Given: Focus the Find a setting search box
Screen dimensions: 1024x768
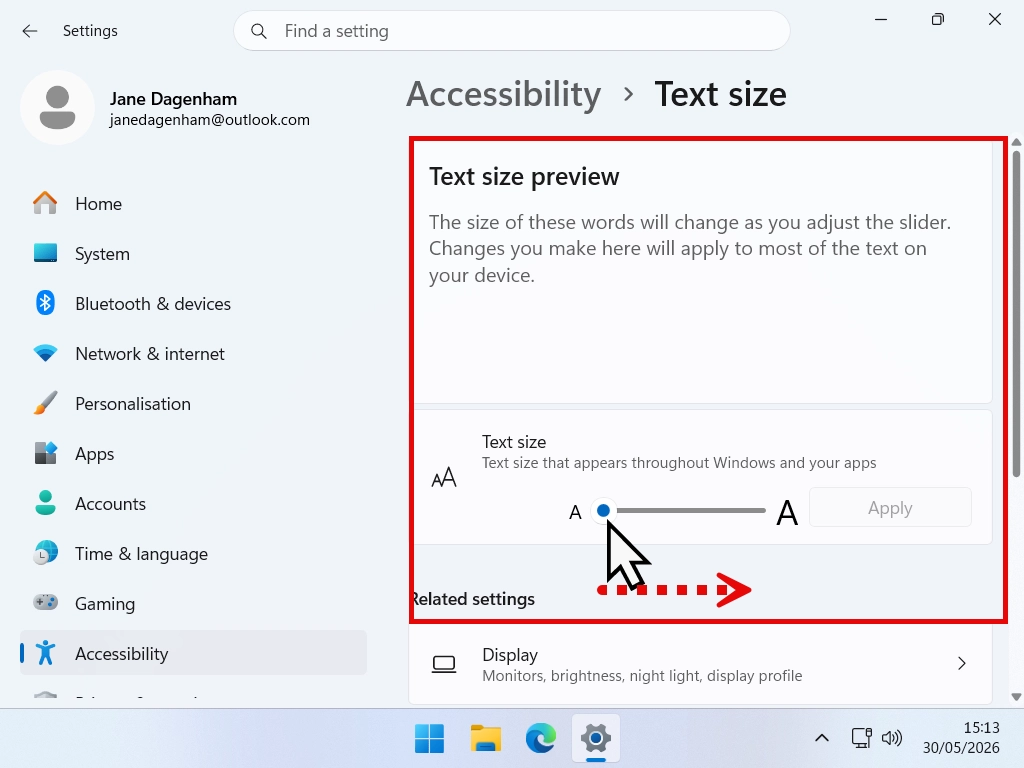Looking at the screenshot, I should (511, 31).
